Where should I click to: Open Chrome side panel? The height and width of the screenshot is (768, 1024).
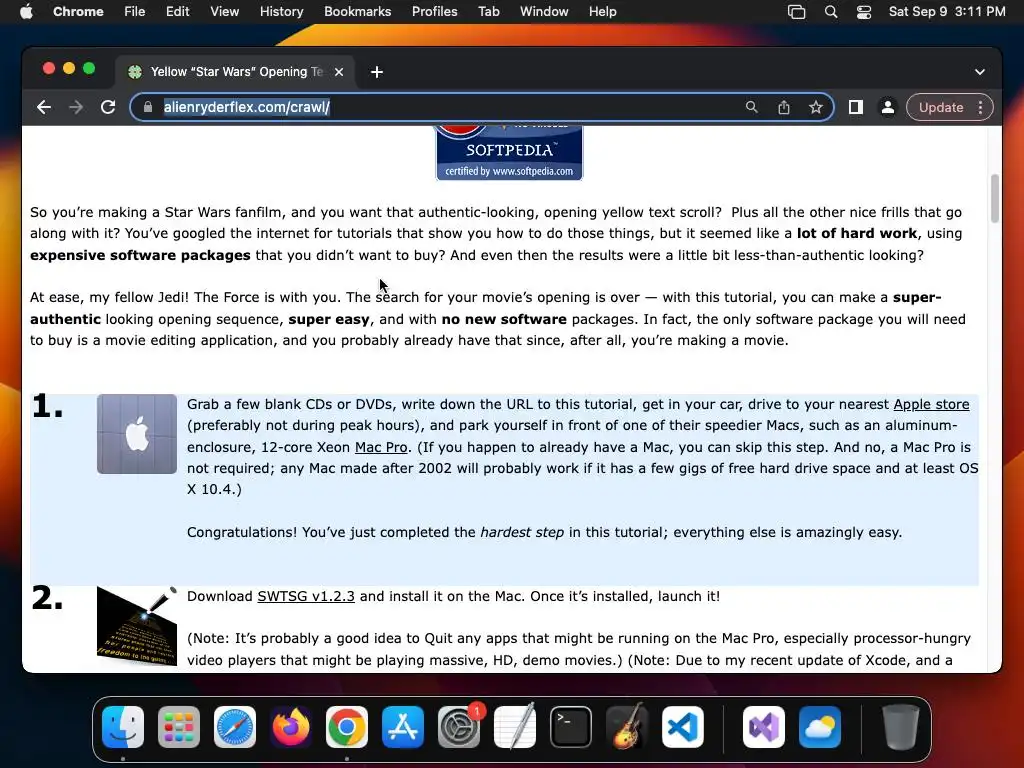[x=856, y=107]
